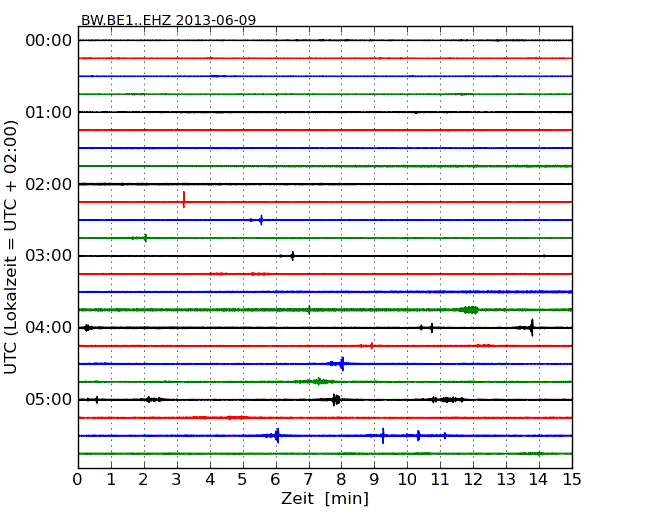Image resolution: width=650 pixels, height=520 pixels.
Task: Click the x-axis tick label 8
Action: 341,480
